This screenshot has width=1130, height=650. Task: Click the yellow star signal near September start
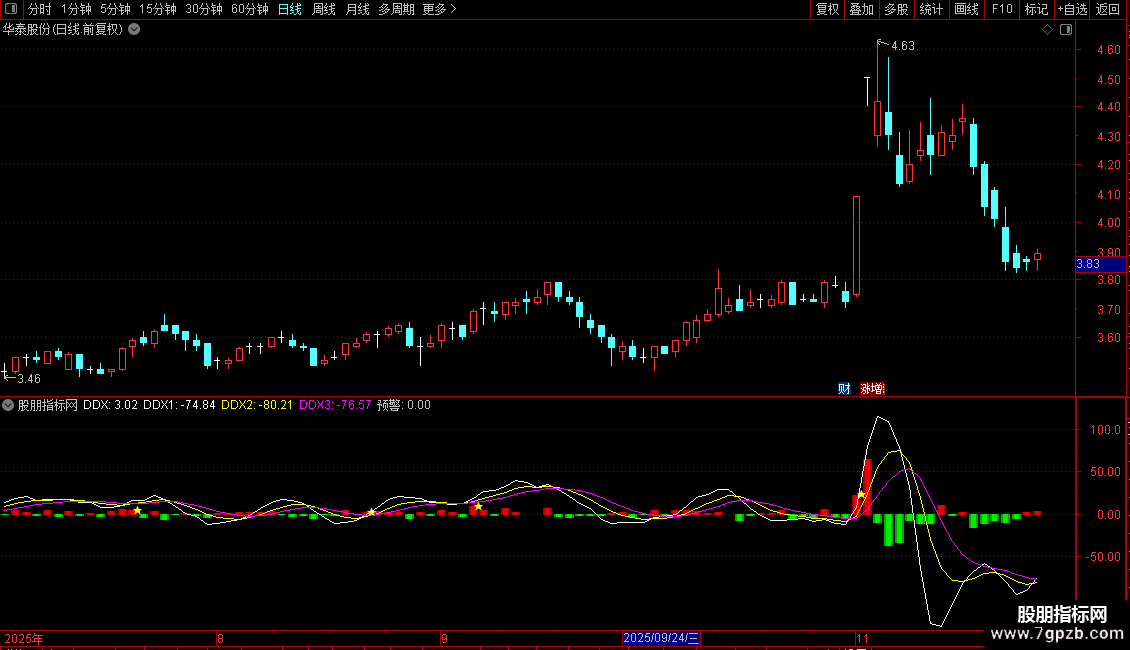479,507
